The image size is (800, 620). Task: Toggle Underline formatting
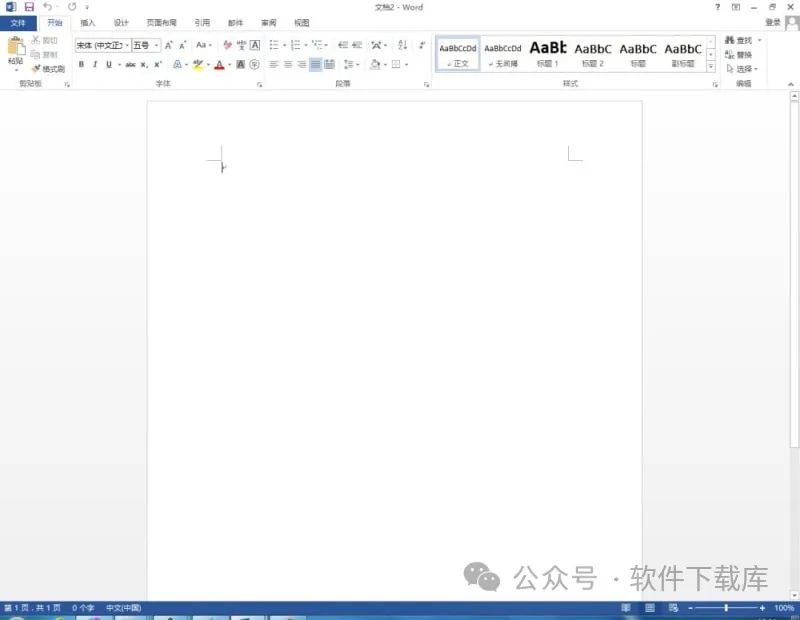pos(109,64)
